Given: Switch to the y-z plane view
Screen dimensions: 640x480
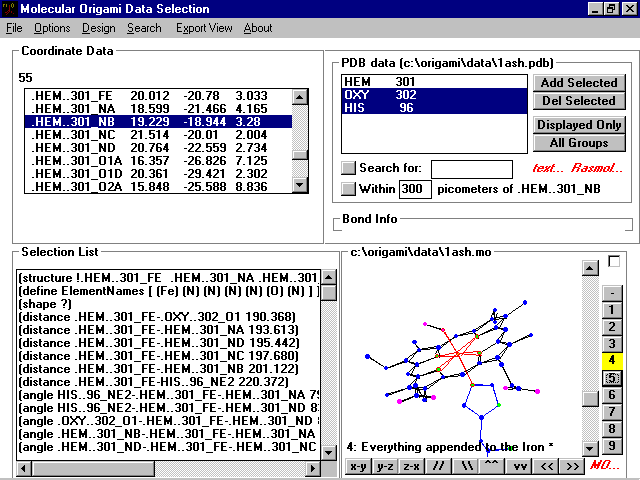Looking at the screenshot, I should (x=385, y=466).
